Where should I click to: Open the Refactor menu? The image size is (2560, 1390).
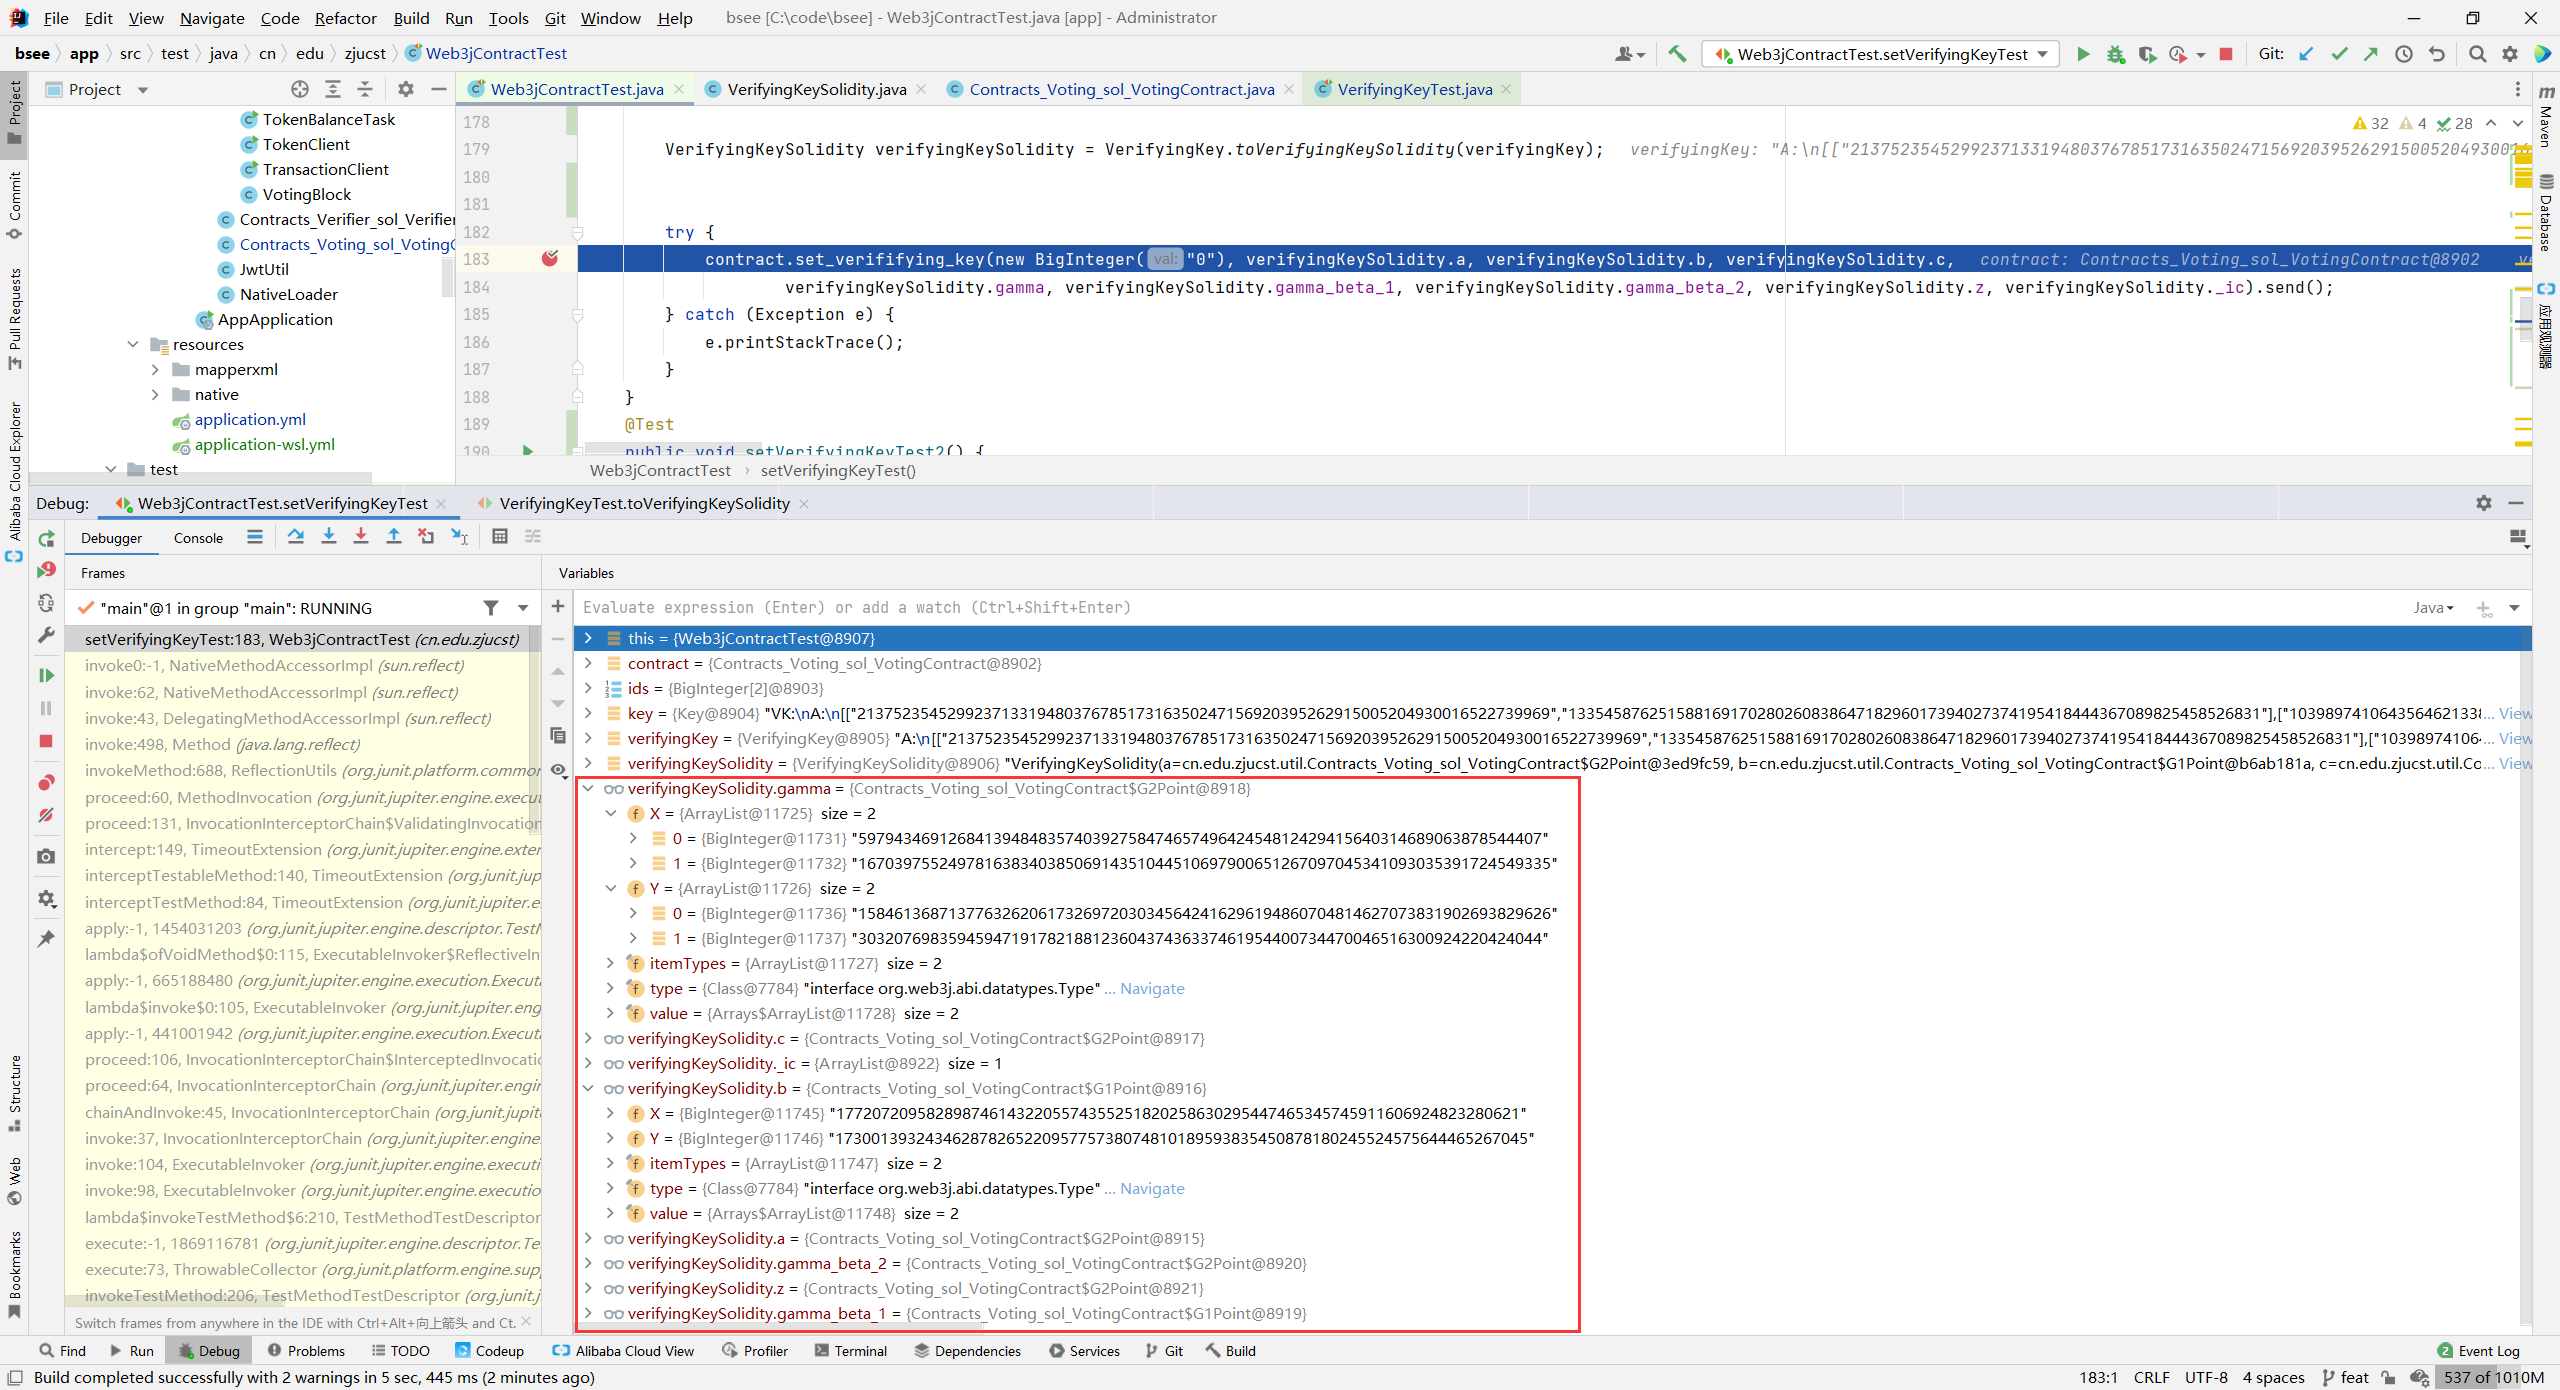point(345,18)
